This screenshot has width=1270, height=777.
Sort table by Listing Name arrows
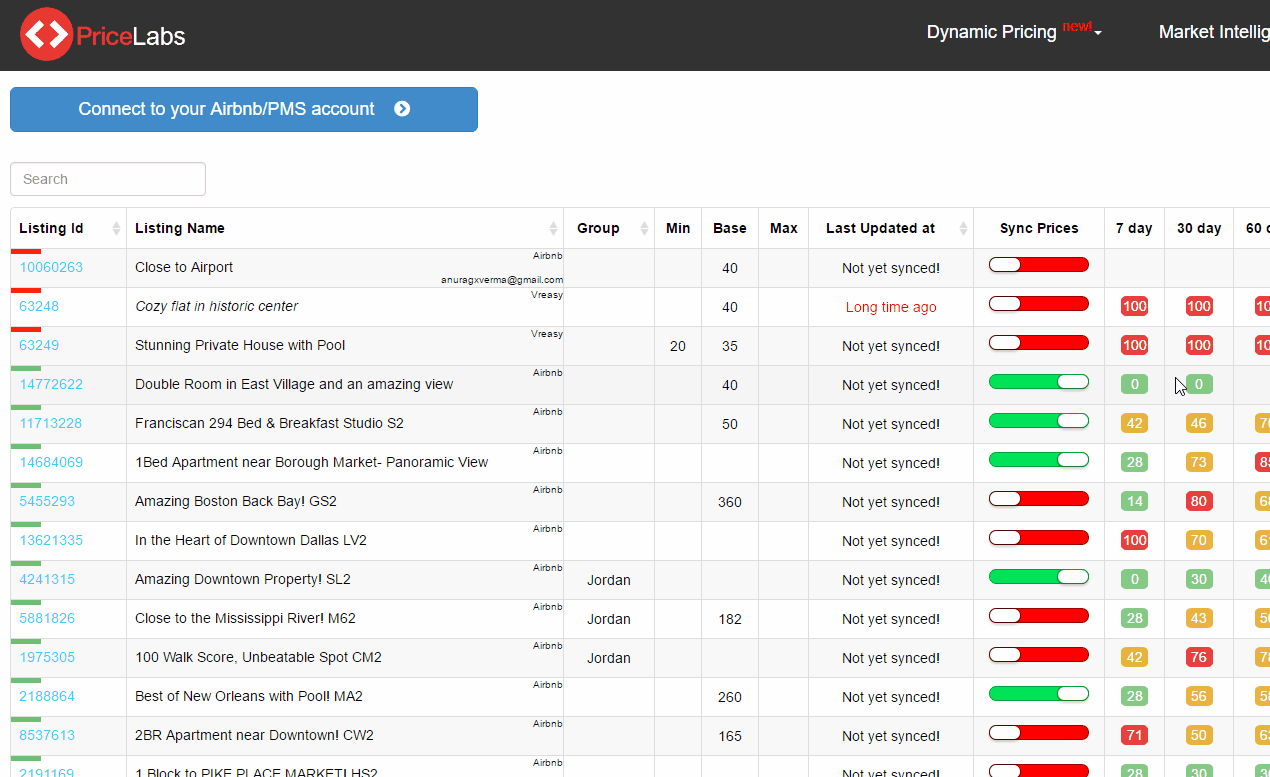click(553, 228)
